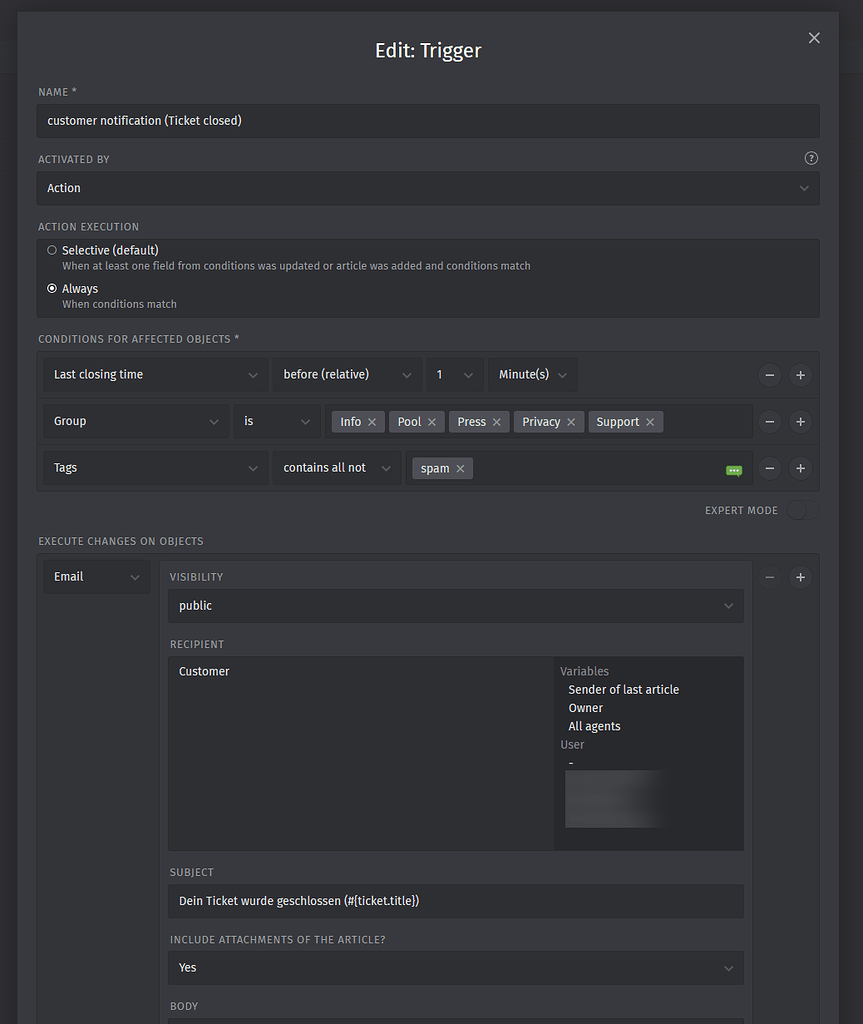Choose Owner as recipient variable
The width and height of the screenshot is (863, 1024).
coord(585,708)
